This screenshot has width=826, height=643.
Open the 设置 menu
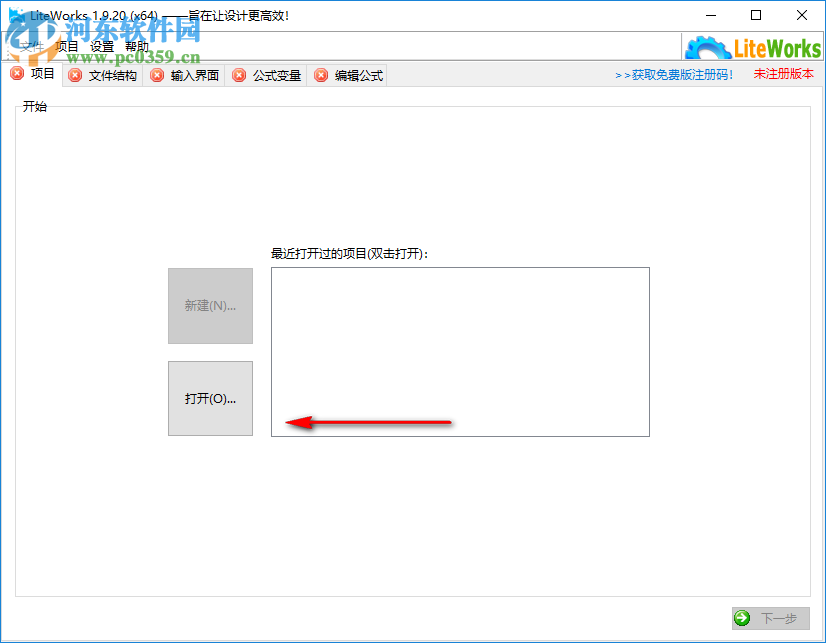[x=101, y=45]
